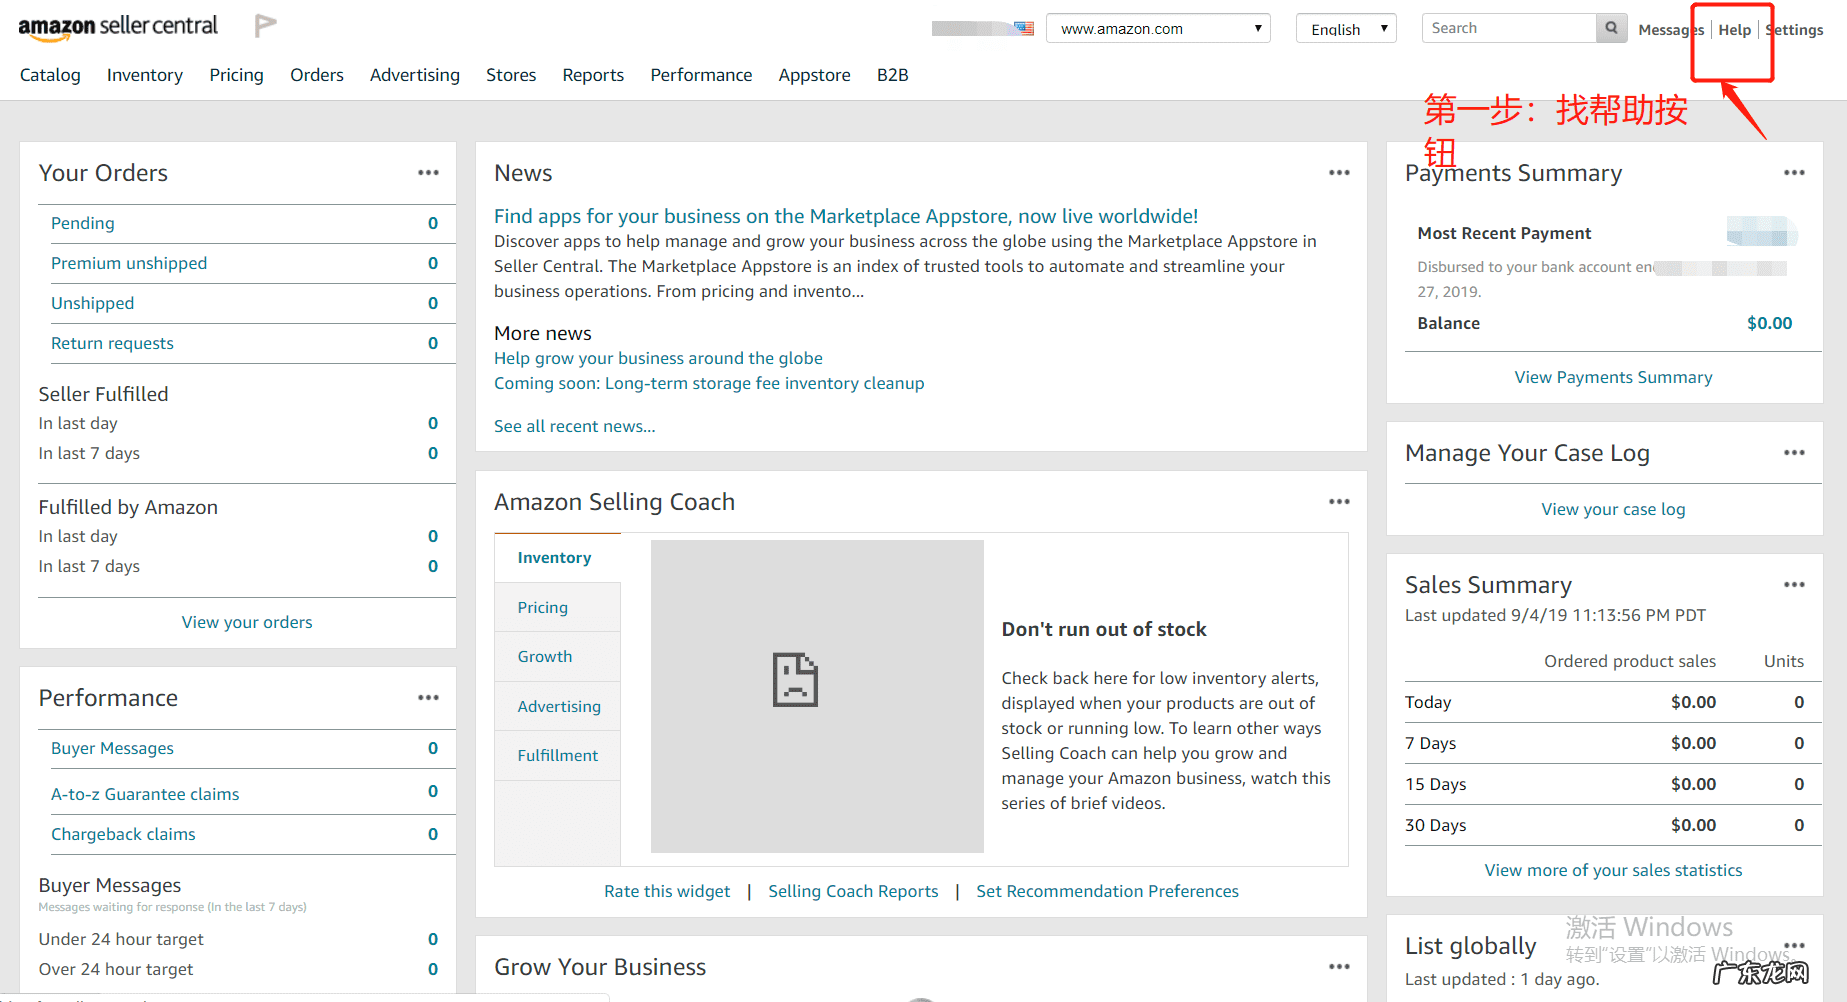The height and width of the screenshot is (1002, 1847).
Task: Click the Help link in top bar
Action: coord(1734,30)
